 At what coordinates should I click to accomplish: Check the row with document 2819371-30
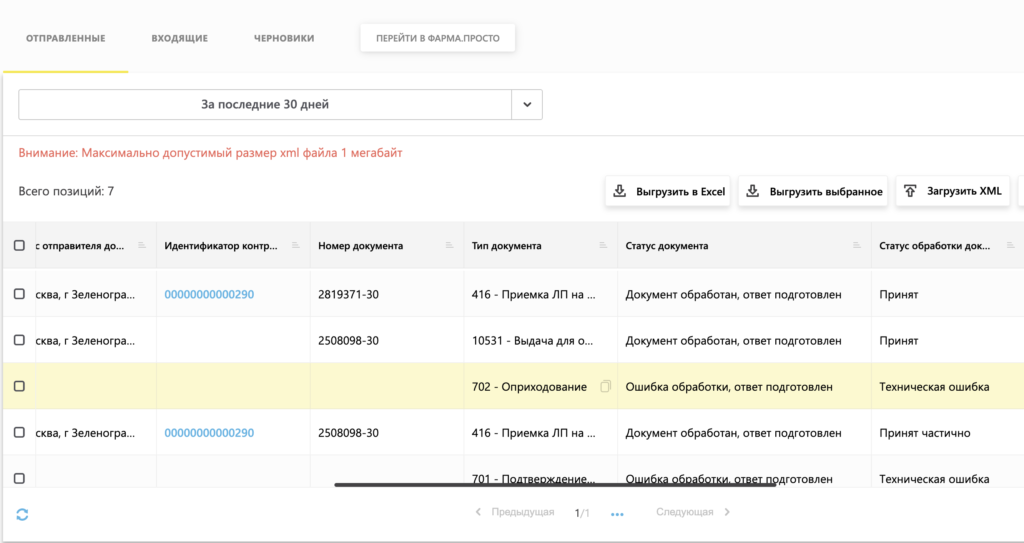coord(19,294)
